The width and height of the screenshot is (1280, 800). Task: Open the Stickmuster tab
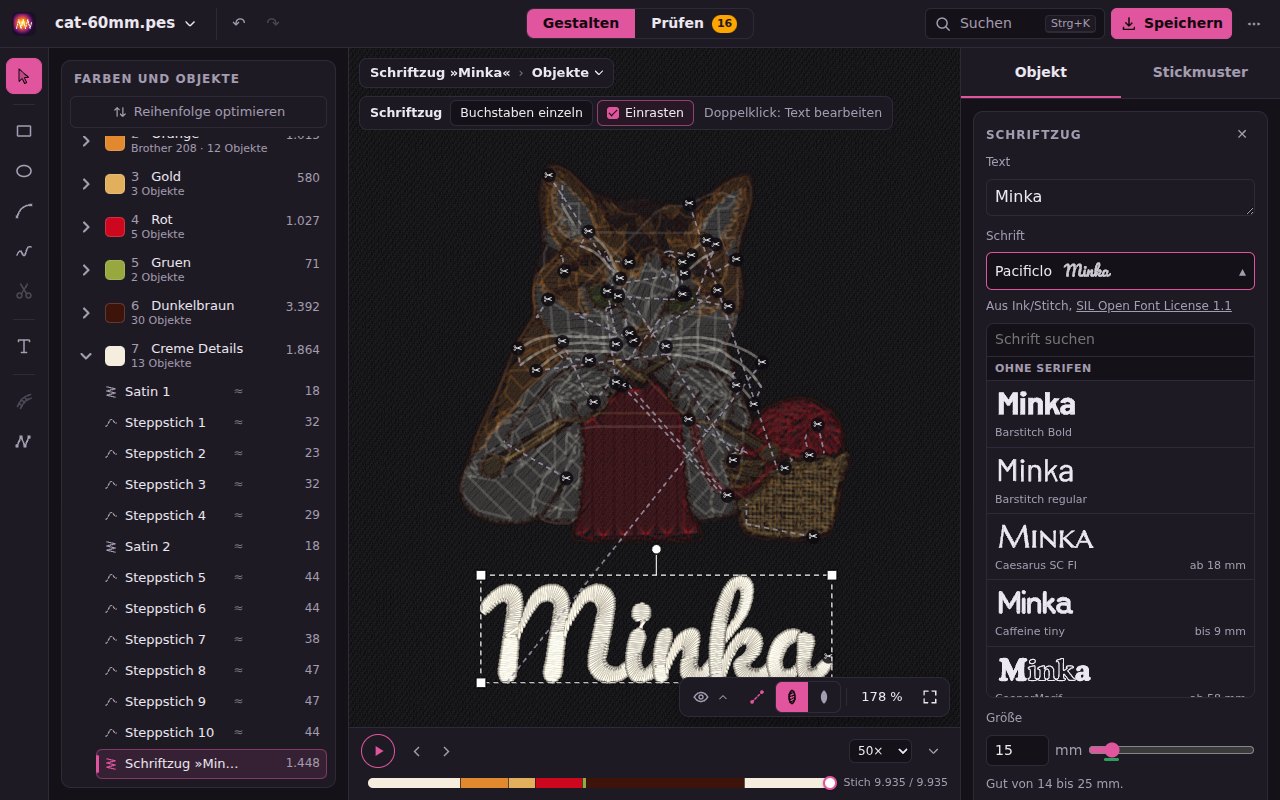tap(1200, 72)
